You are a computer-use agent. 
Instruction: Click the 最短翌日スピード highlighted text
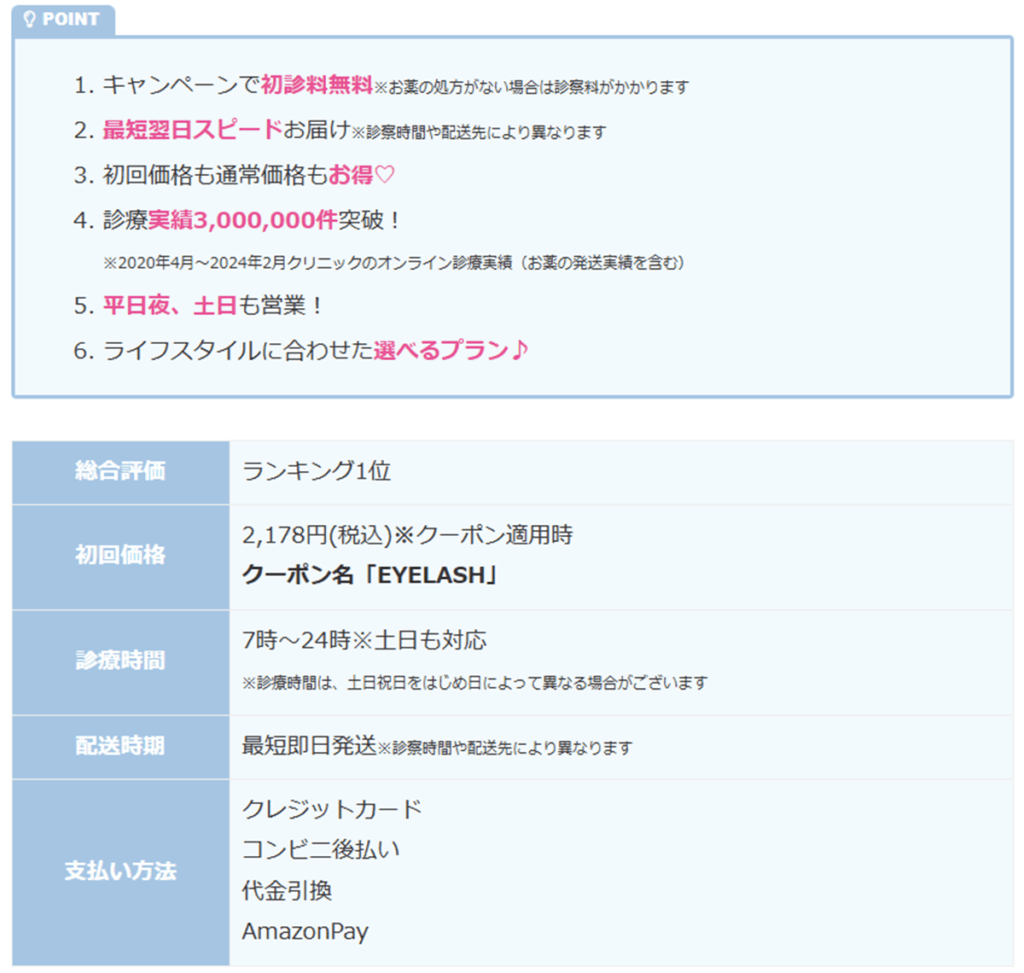click(192, 131)
